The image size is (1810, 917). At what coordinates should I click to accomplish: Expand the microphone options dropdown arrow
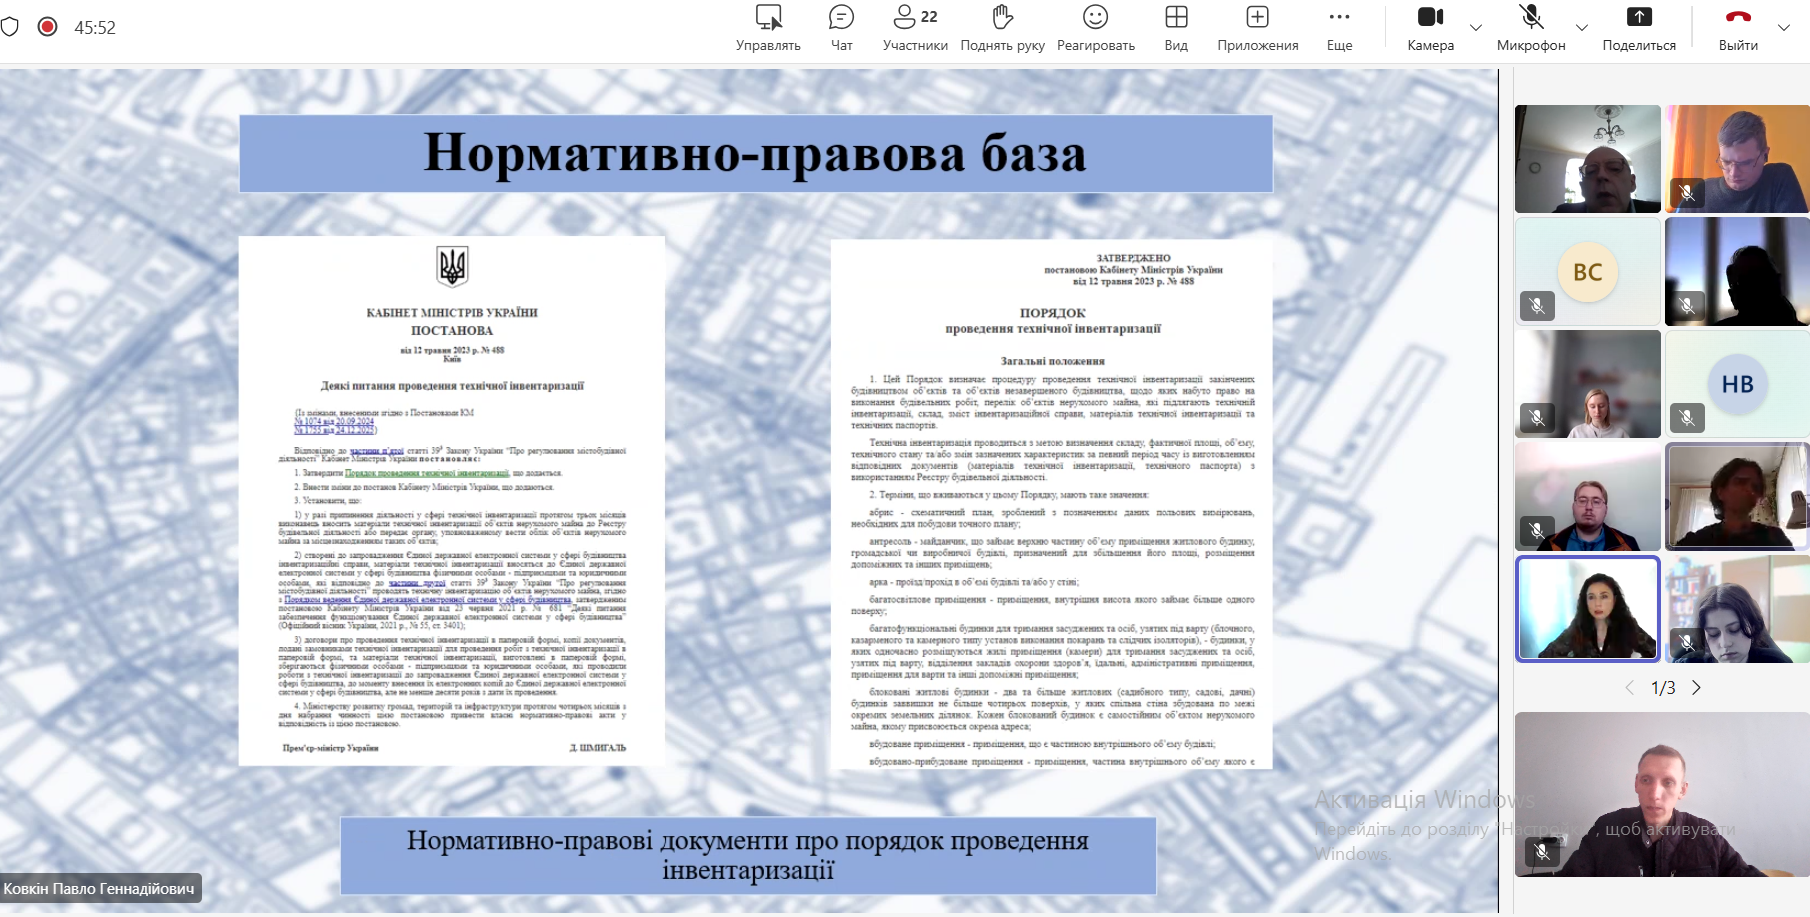point(1582,28)
